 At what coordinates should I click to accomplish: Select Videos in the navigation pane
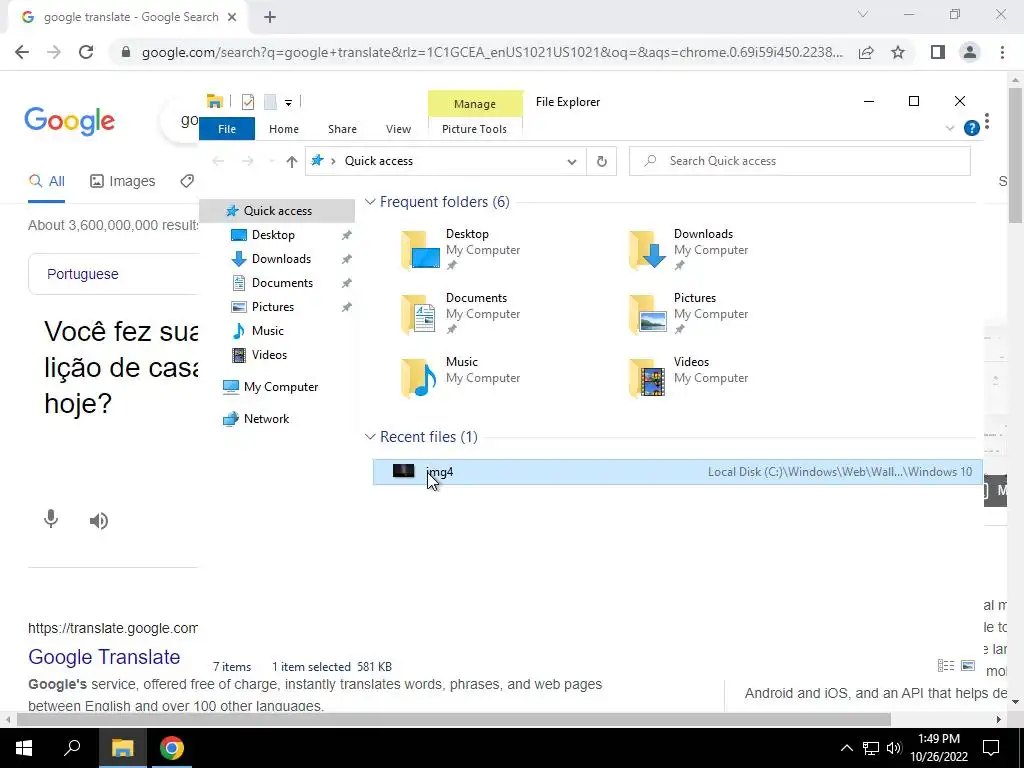(x=269, y=355)
